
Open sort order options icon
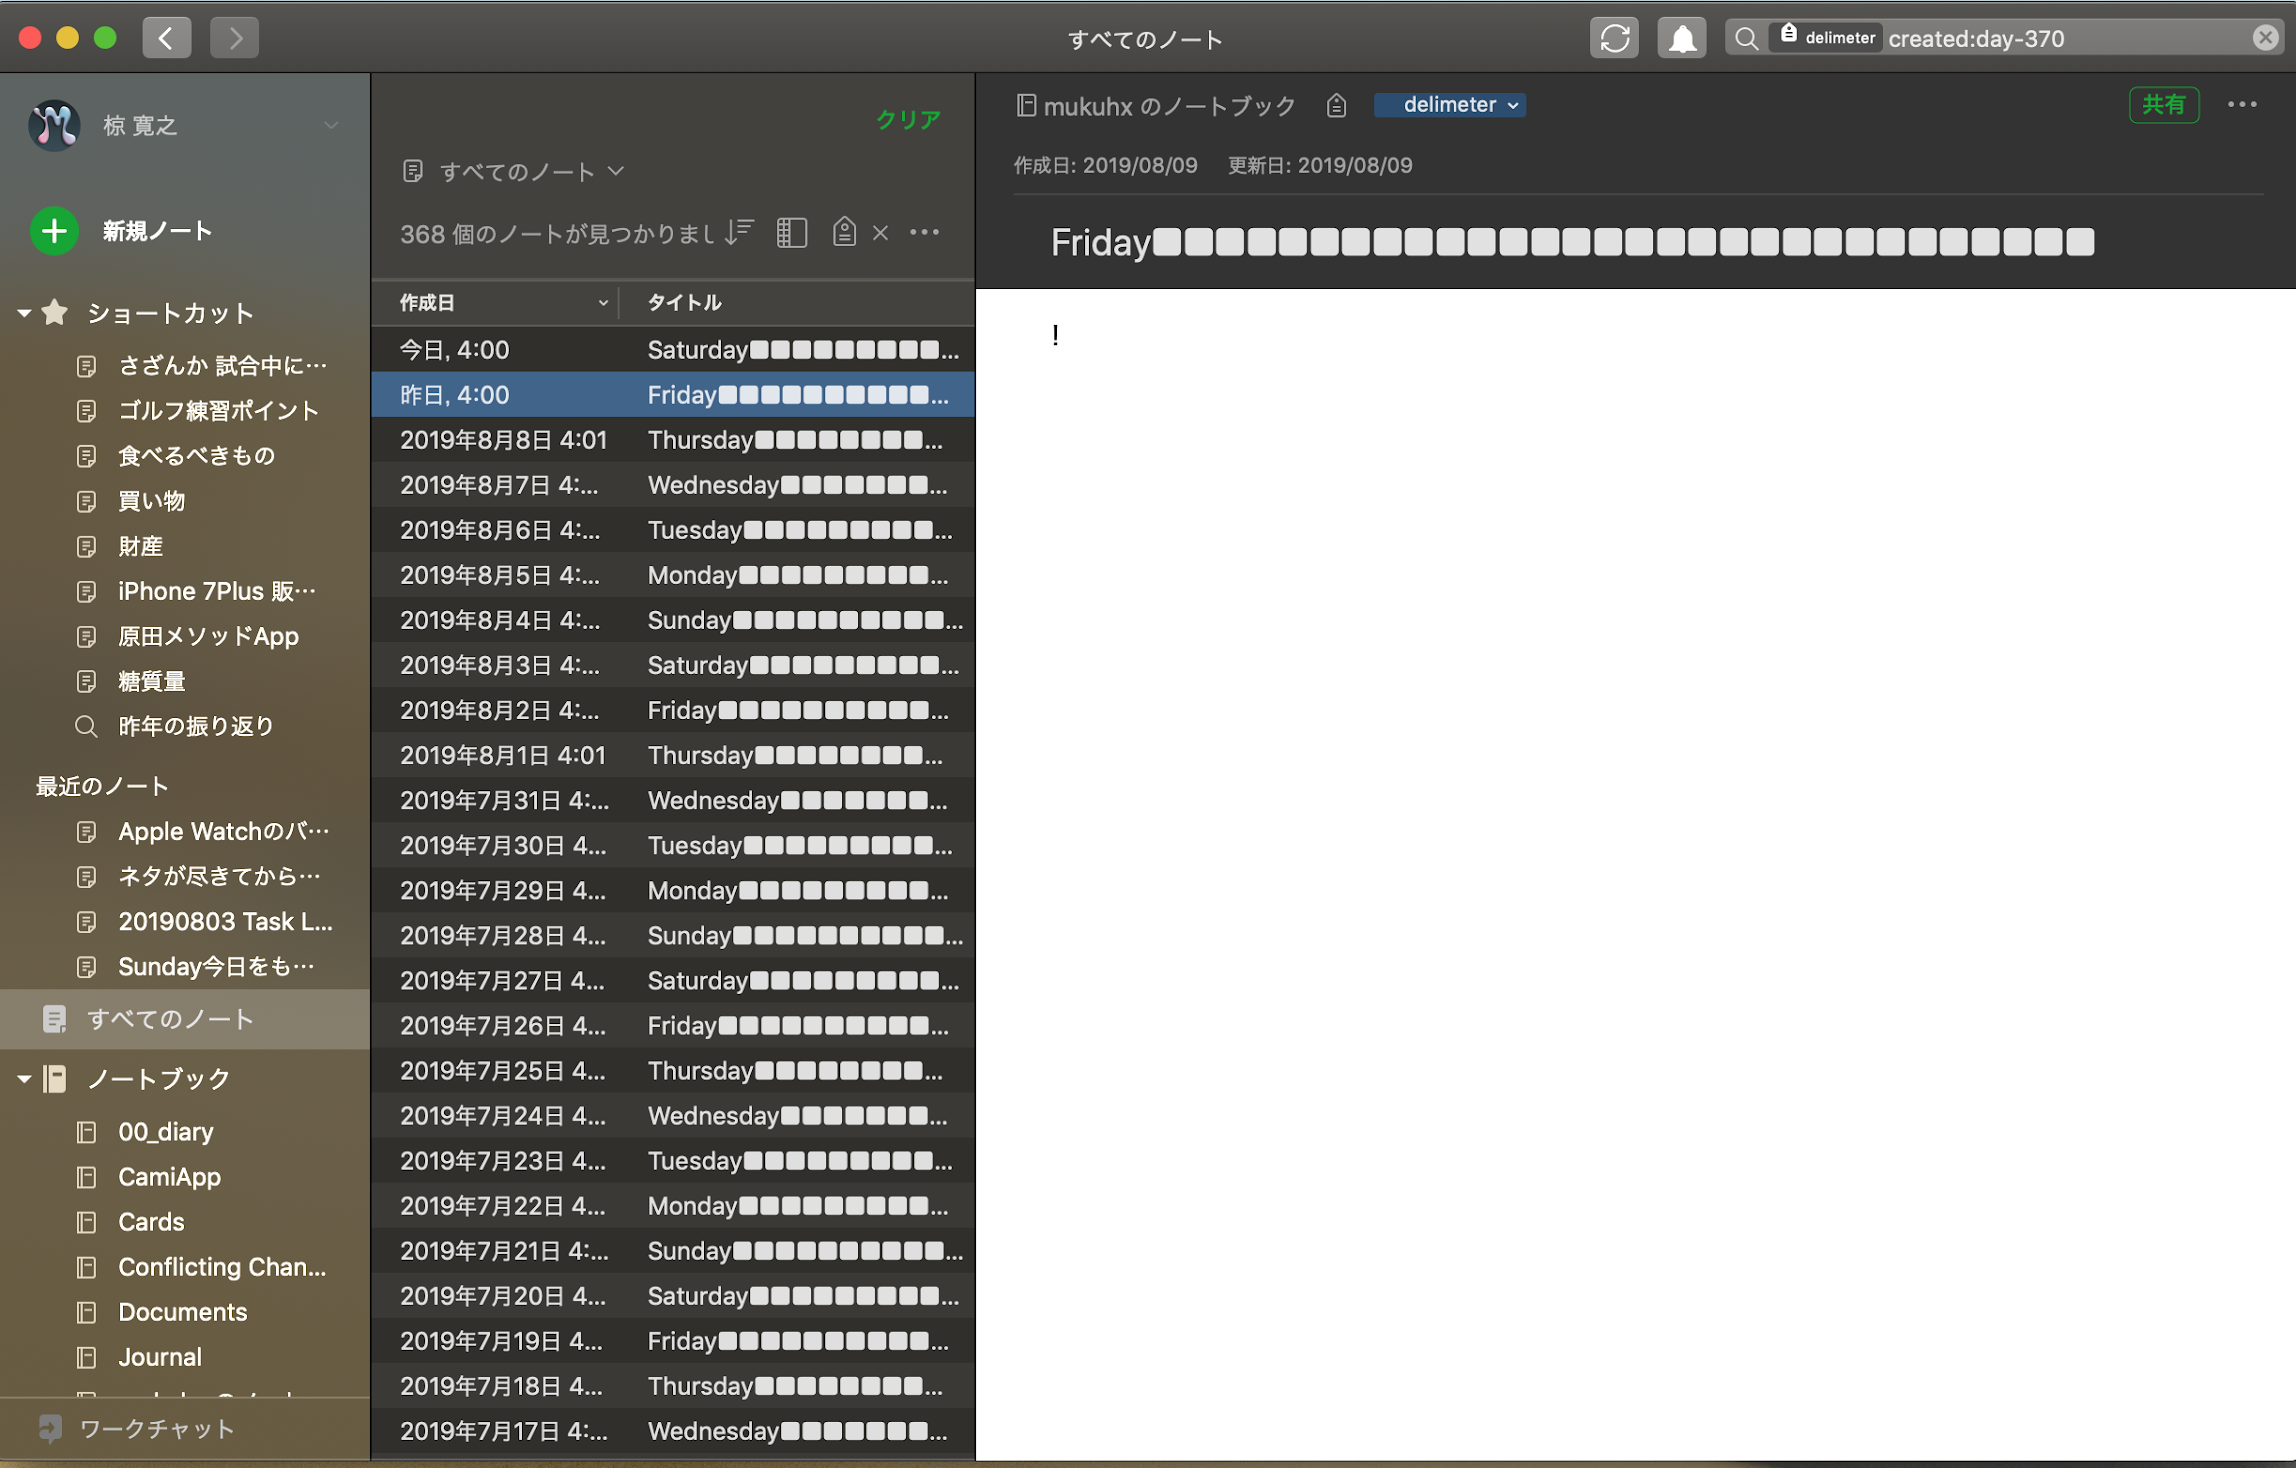pos(740,232)
